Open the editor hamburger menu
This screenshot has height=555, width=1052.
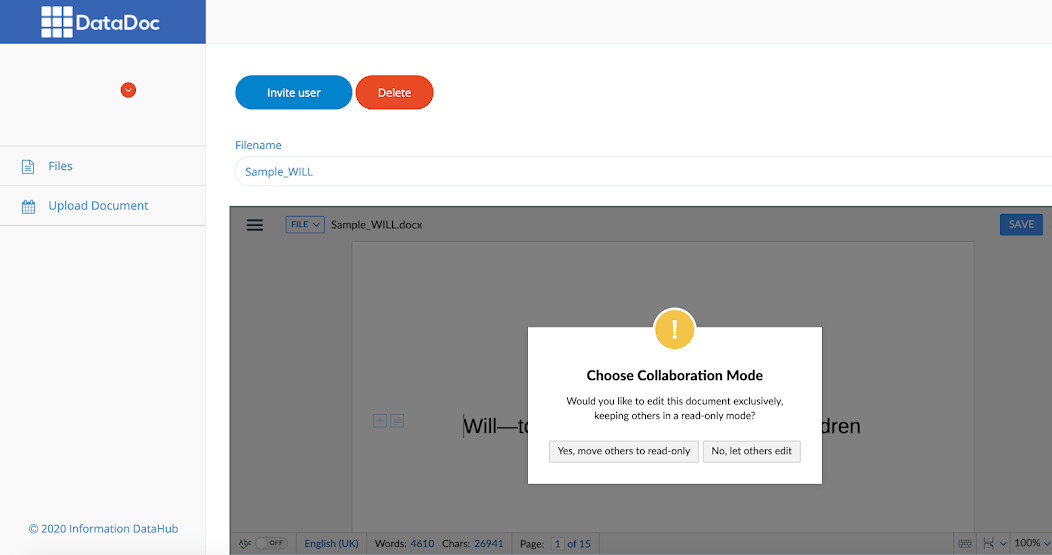click(x=255, y=225)
